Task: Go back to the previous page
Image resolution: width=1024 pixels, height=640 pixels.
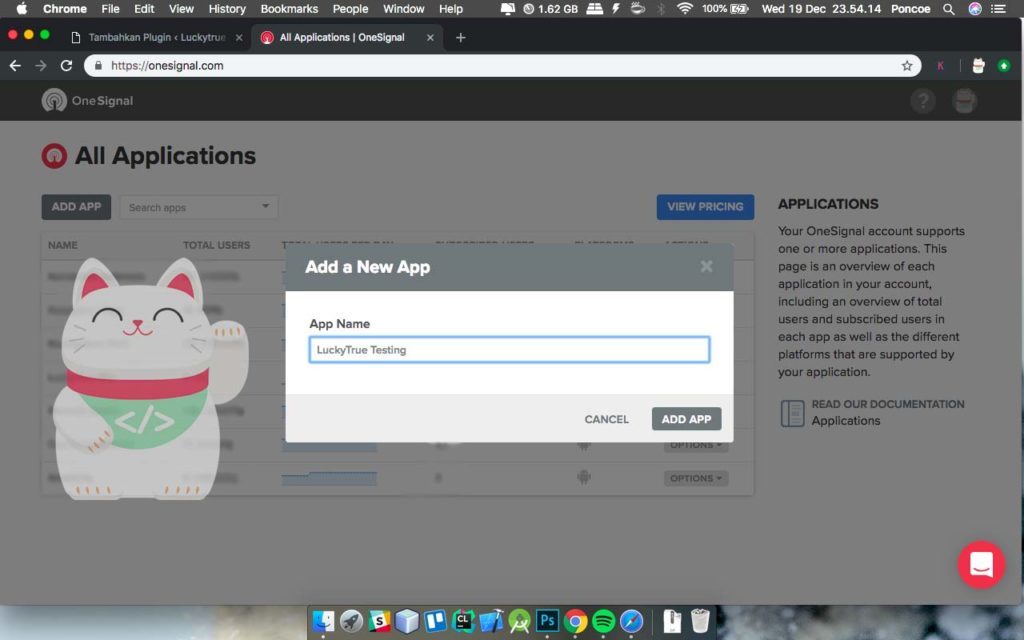Action: point(15,65)
